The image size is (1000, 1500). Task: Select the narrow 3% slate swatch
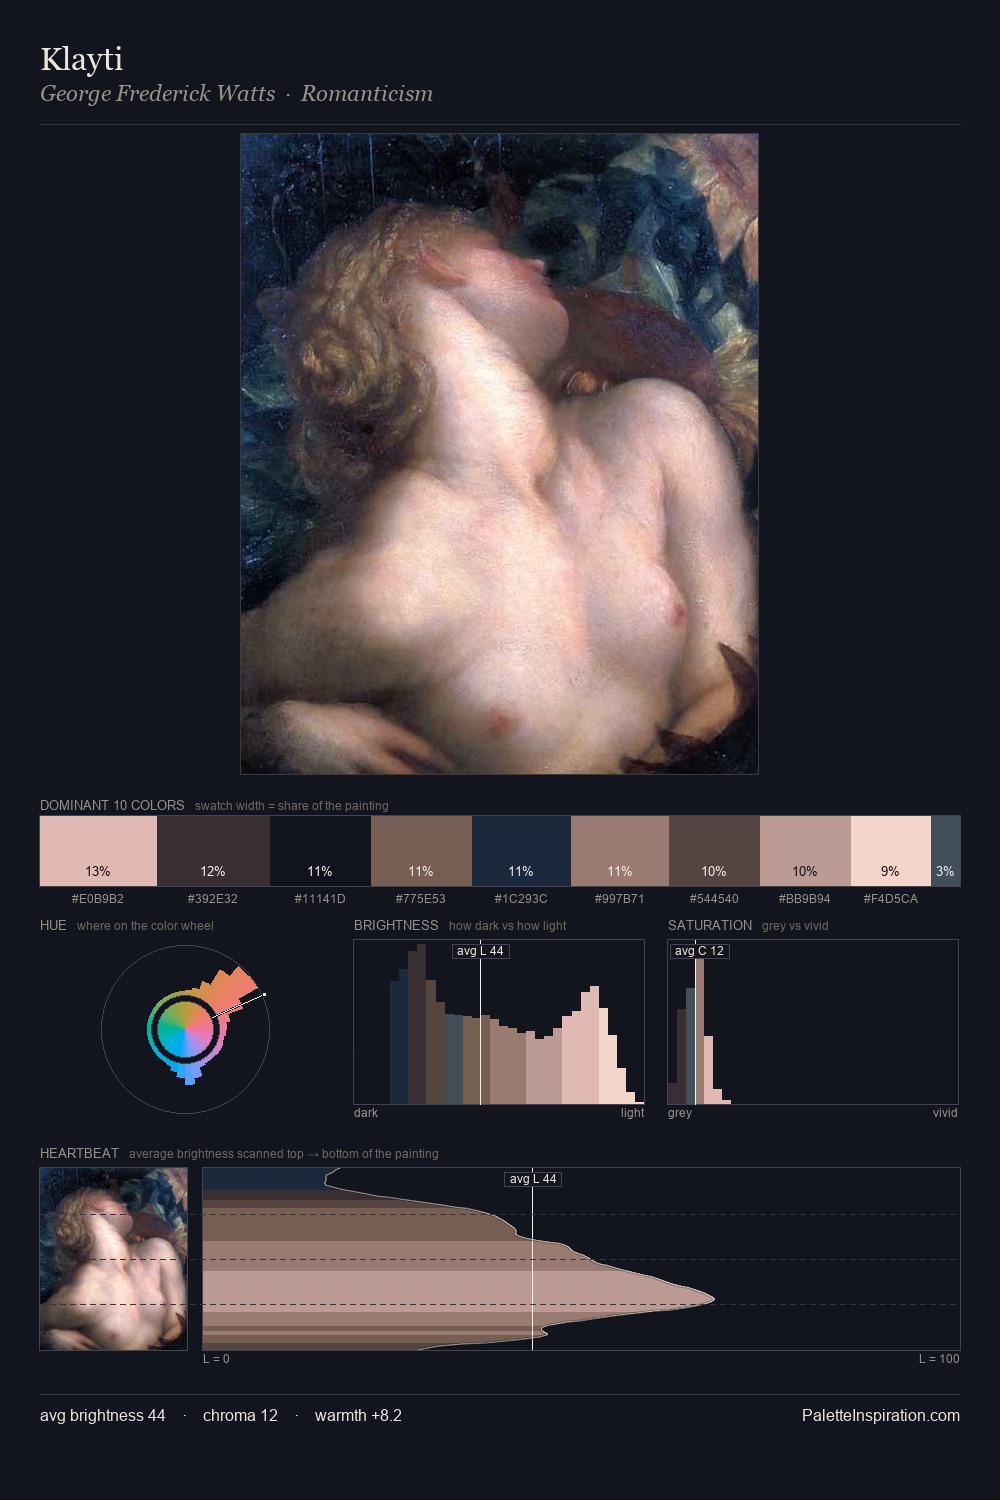(x=945, y=851)
